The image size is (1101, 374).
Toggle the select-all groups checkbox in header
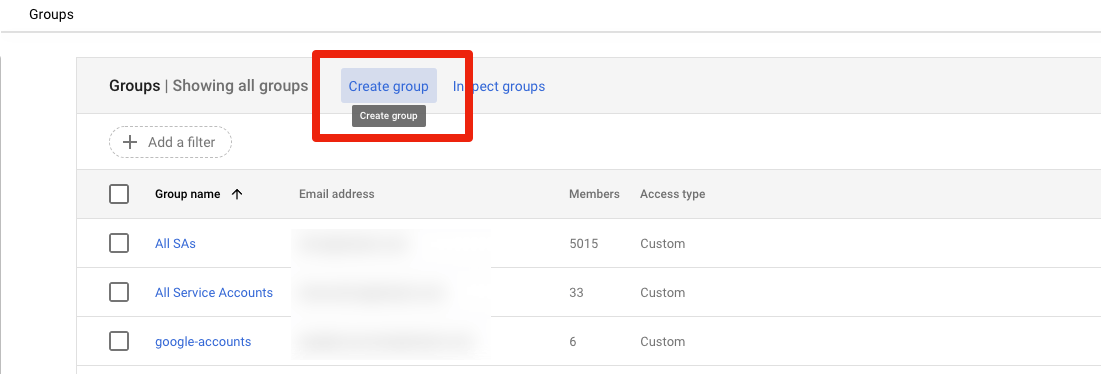[119, 194]
